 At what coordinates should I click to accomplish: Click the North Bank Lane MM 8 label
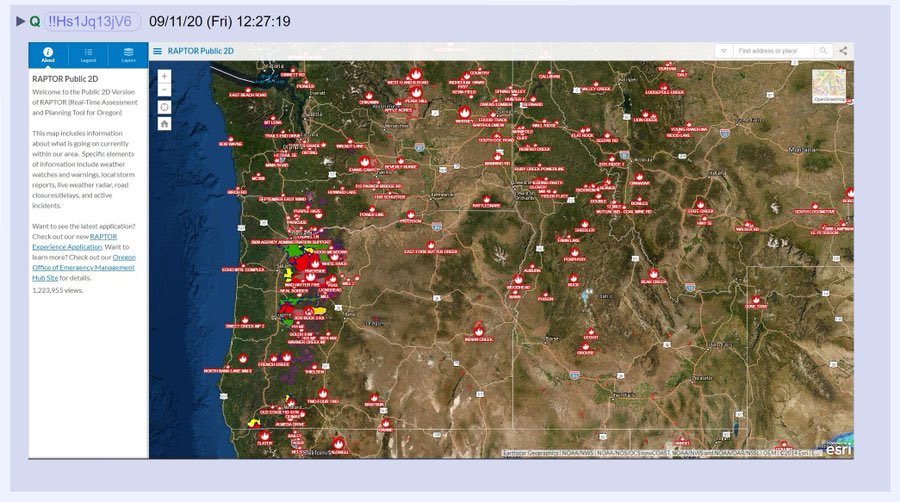coord(227,371)
